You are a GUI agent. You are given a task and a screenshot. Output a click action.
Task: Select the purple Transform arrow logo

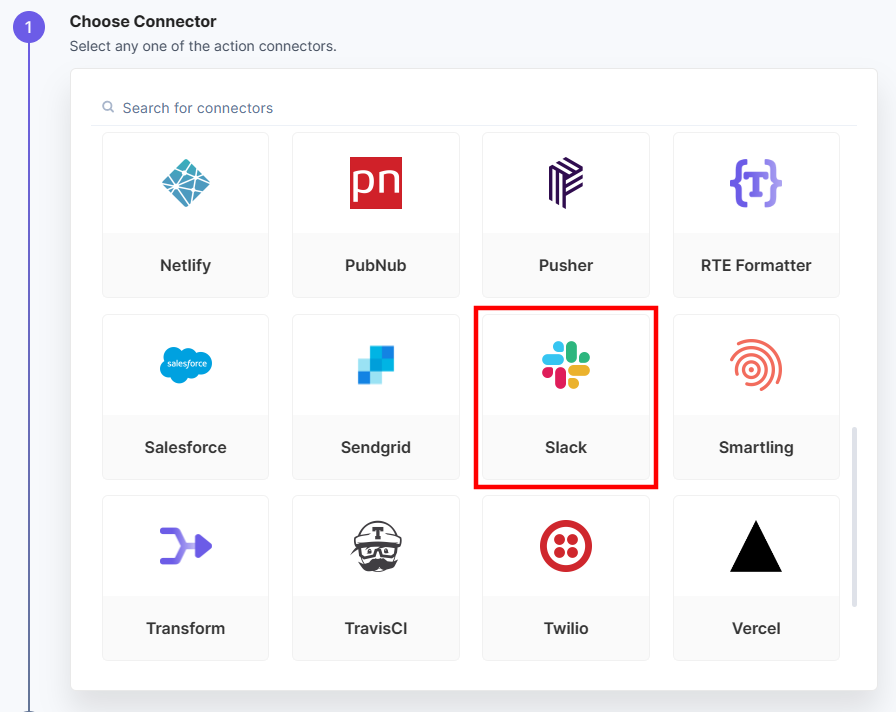coord(185,546)
